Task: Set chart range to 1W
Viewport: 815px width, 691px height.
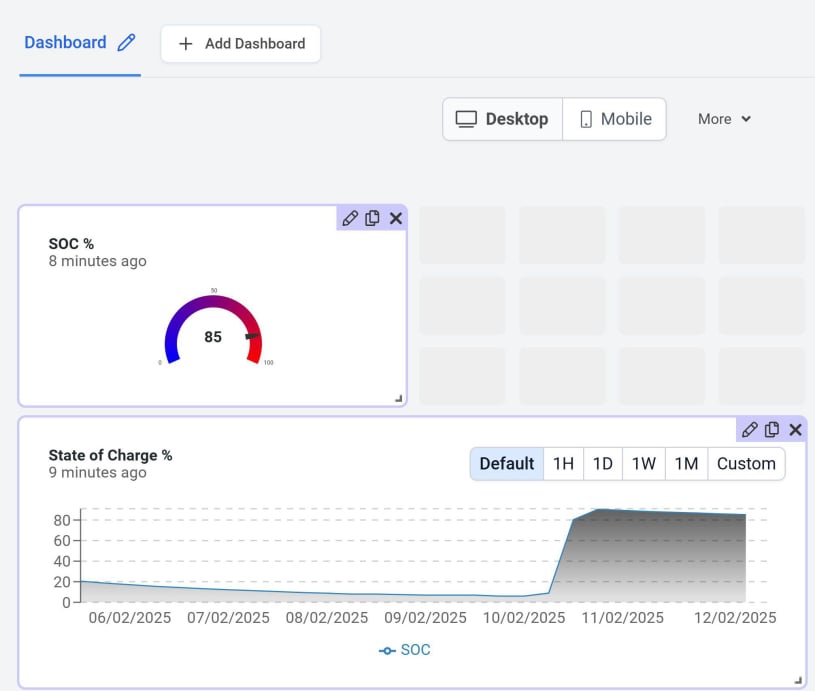Action: [x=644, y=464]
